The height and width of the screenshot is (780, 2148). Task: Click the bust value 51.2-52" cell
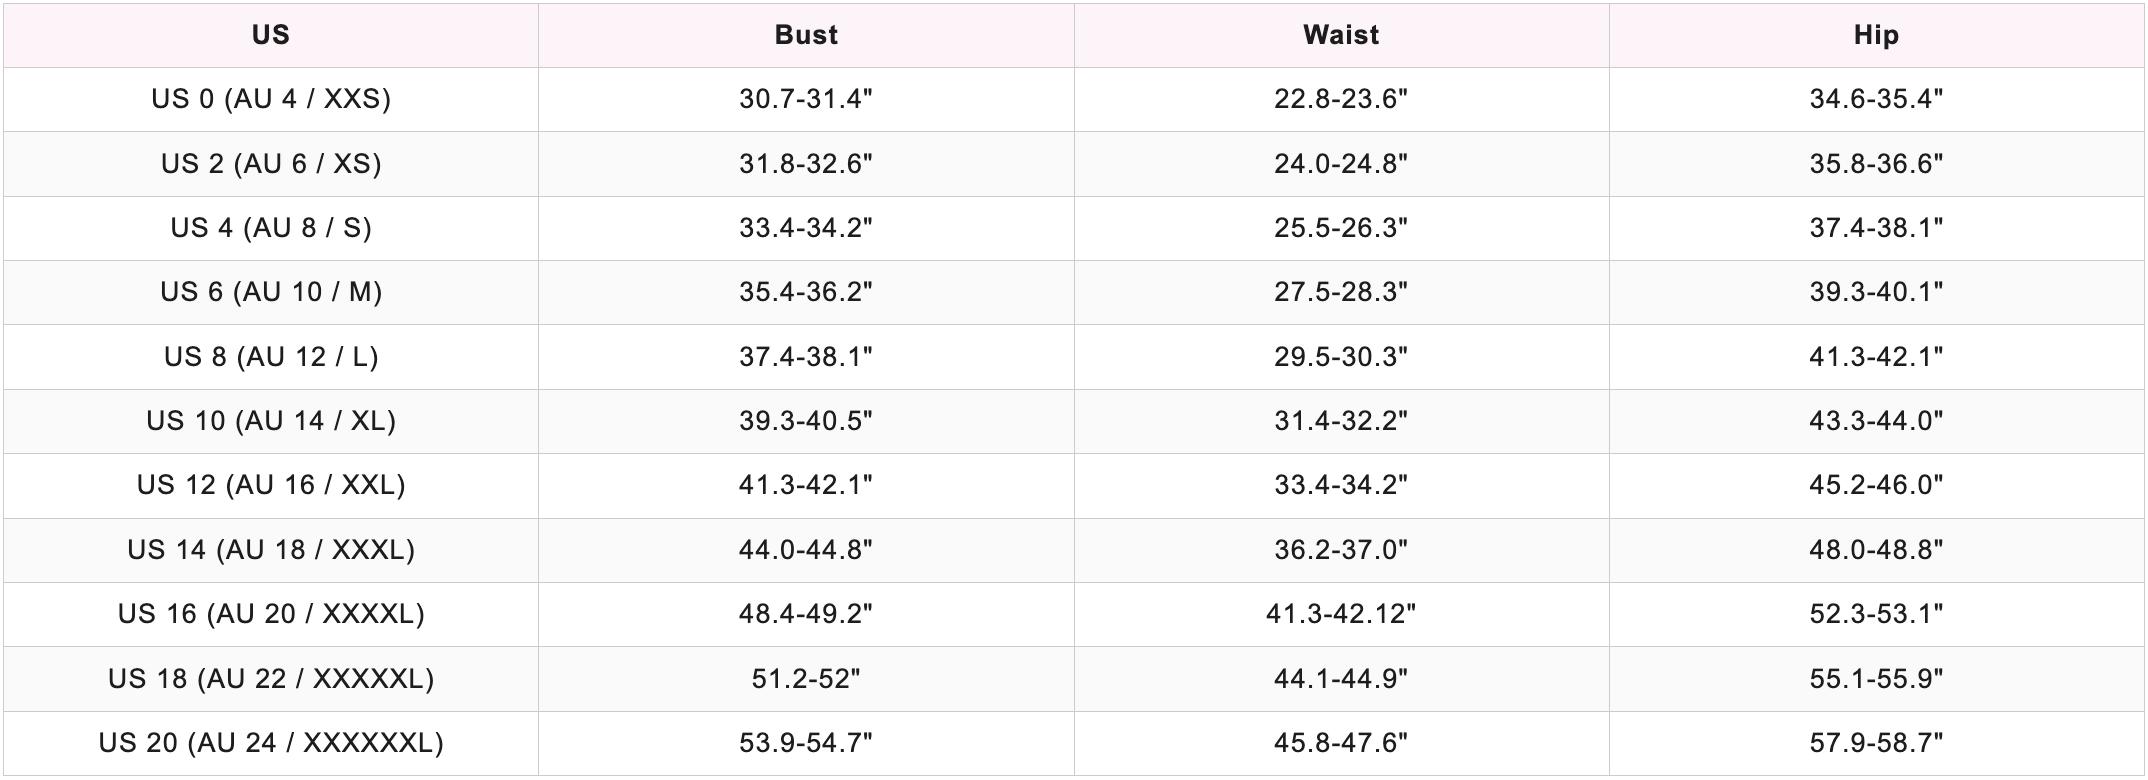806,679
